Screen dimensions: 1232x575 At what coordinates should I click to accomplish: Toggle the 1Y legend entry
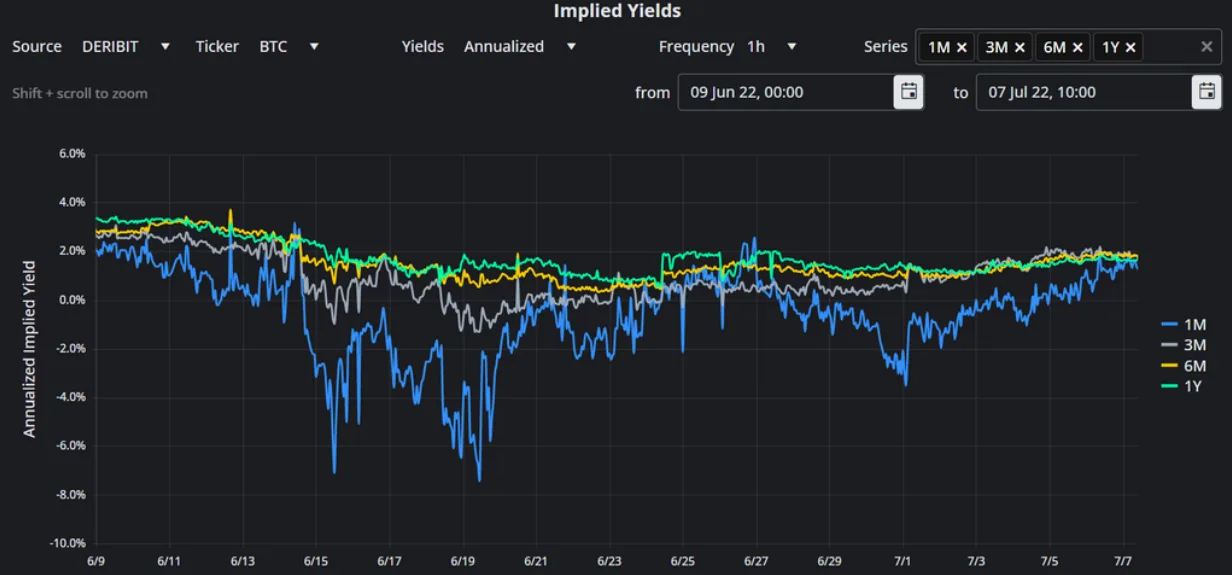(1182, 386)
